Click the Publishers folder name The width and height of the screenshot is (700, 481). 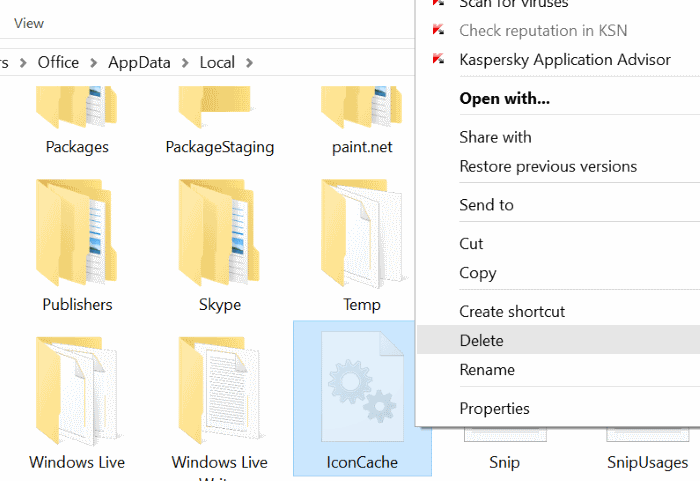[x=77, y=305]
